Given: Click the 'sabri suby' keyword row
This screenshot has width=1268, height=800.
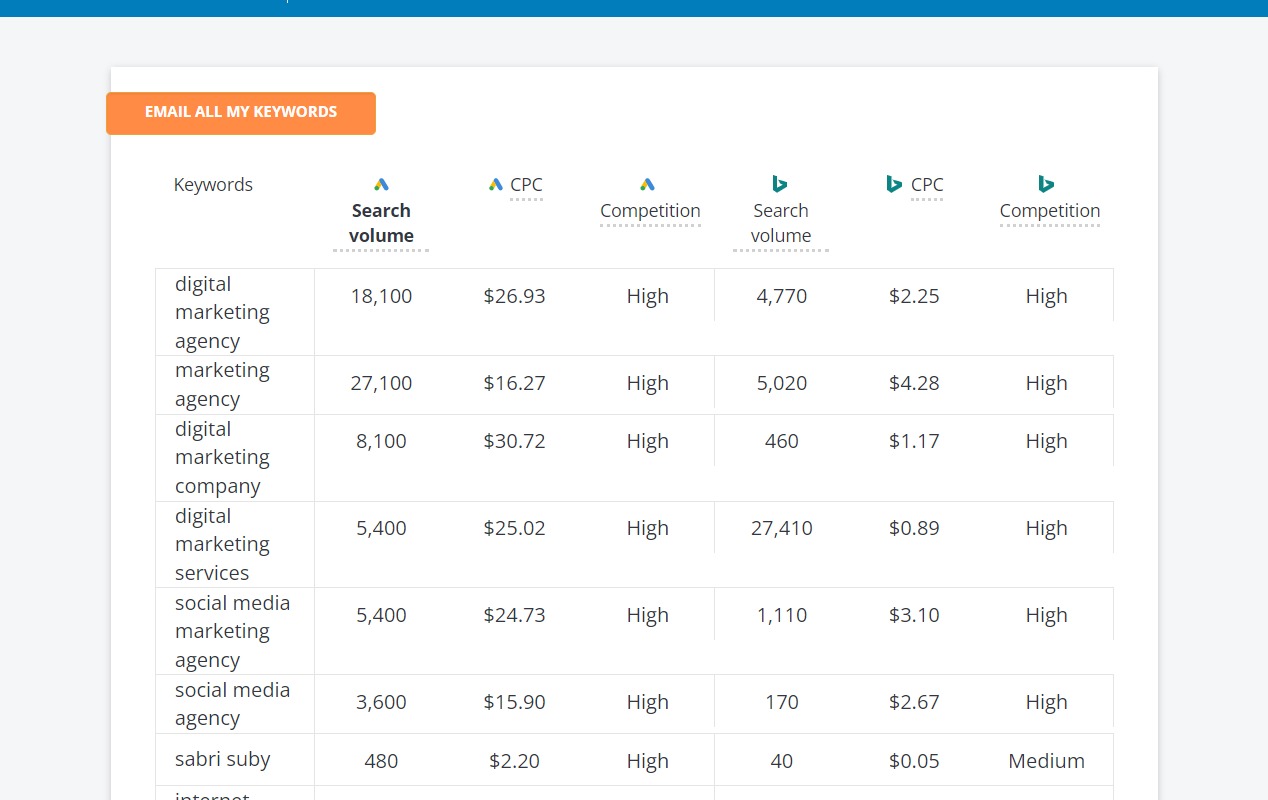Looking at the screenshot, I should [x=222, y=759].
